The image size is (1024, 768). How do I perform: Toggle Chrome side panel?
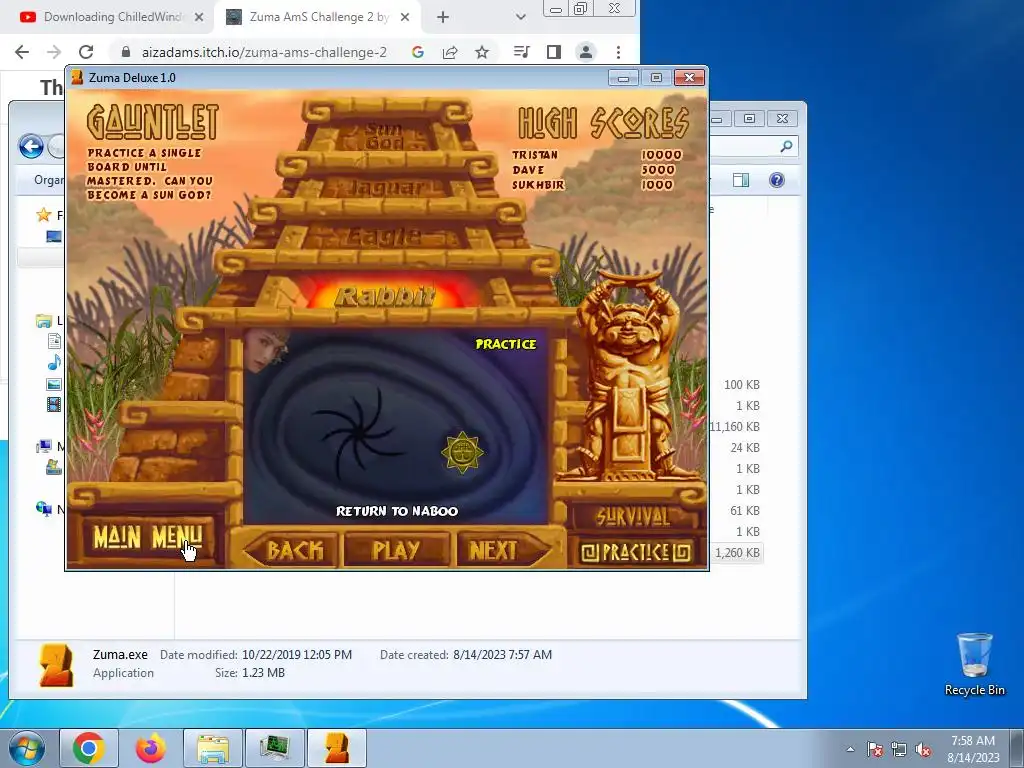(x=554, y=52)
